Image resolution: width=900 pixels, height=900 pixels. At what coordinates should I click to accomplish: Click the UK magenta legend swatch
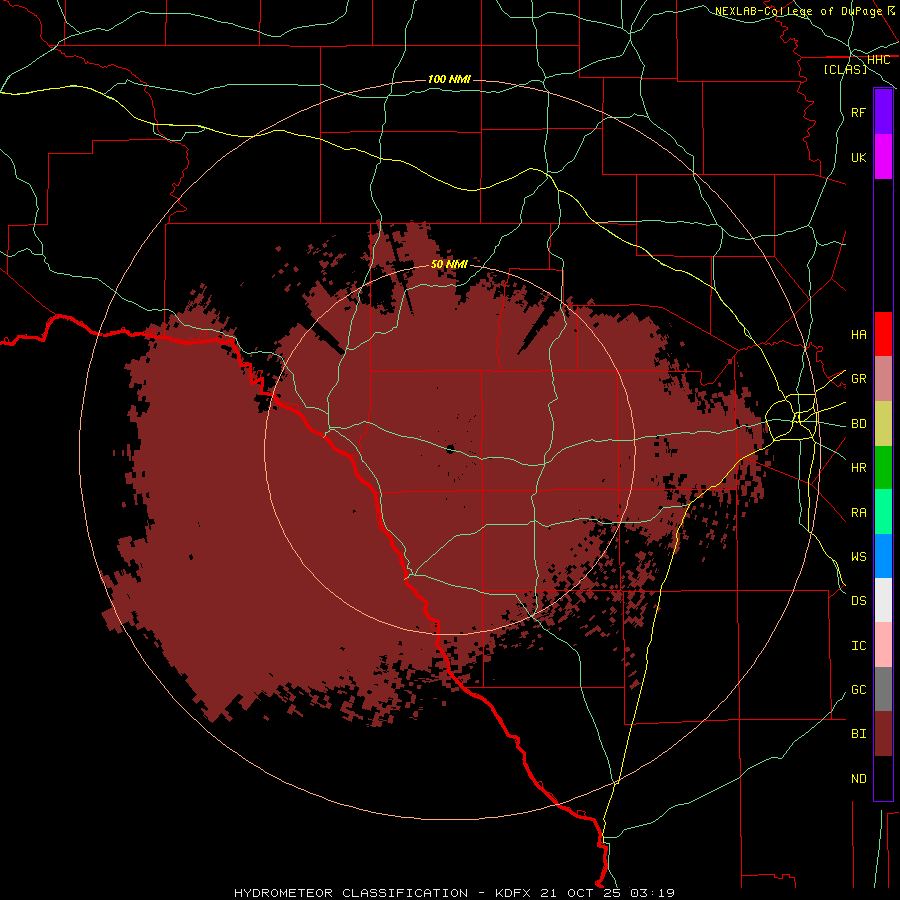point(883,157)
